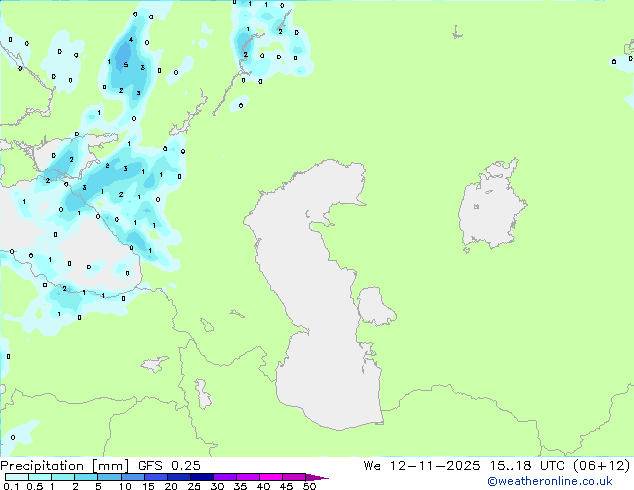Image resolution: width=634 pixels, height=490 pixels.
Task: Click the 0.5–1 mm legend color box
Action: [40, 477]
